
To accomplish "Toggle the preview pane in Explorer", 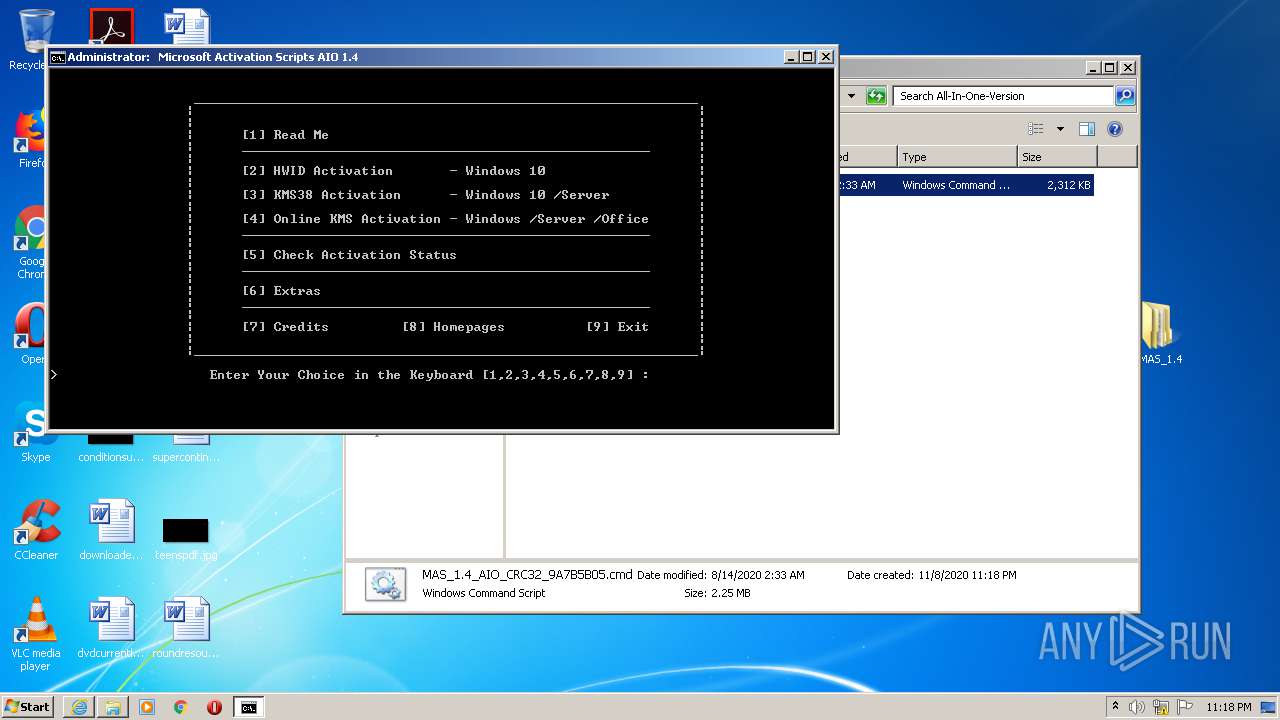I will point(1087,128).
